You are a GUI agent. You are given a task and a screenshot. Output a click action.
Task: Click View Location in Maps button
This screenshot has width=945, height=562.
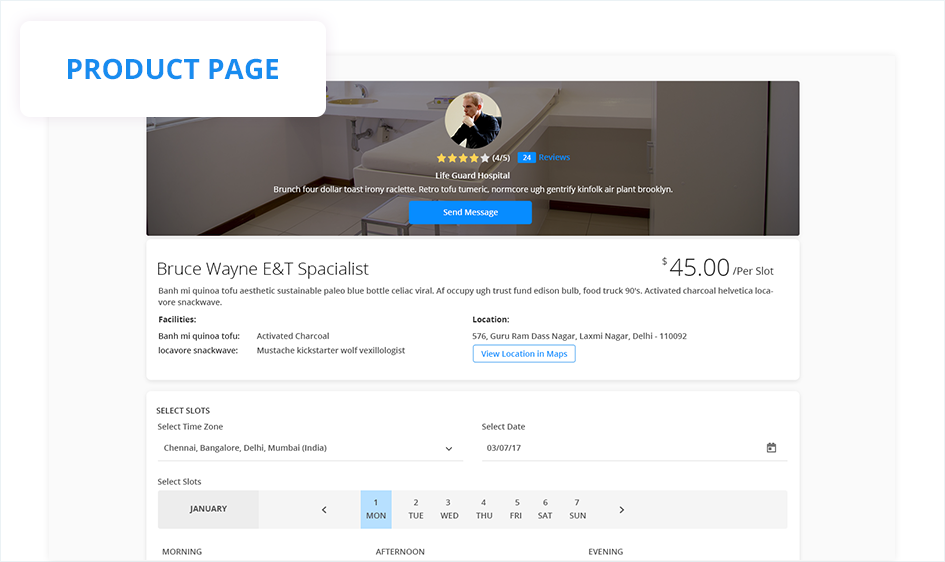(x=524, y=354)
